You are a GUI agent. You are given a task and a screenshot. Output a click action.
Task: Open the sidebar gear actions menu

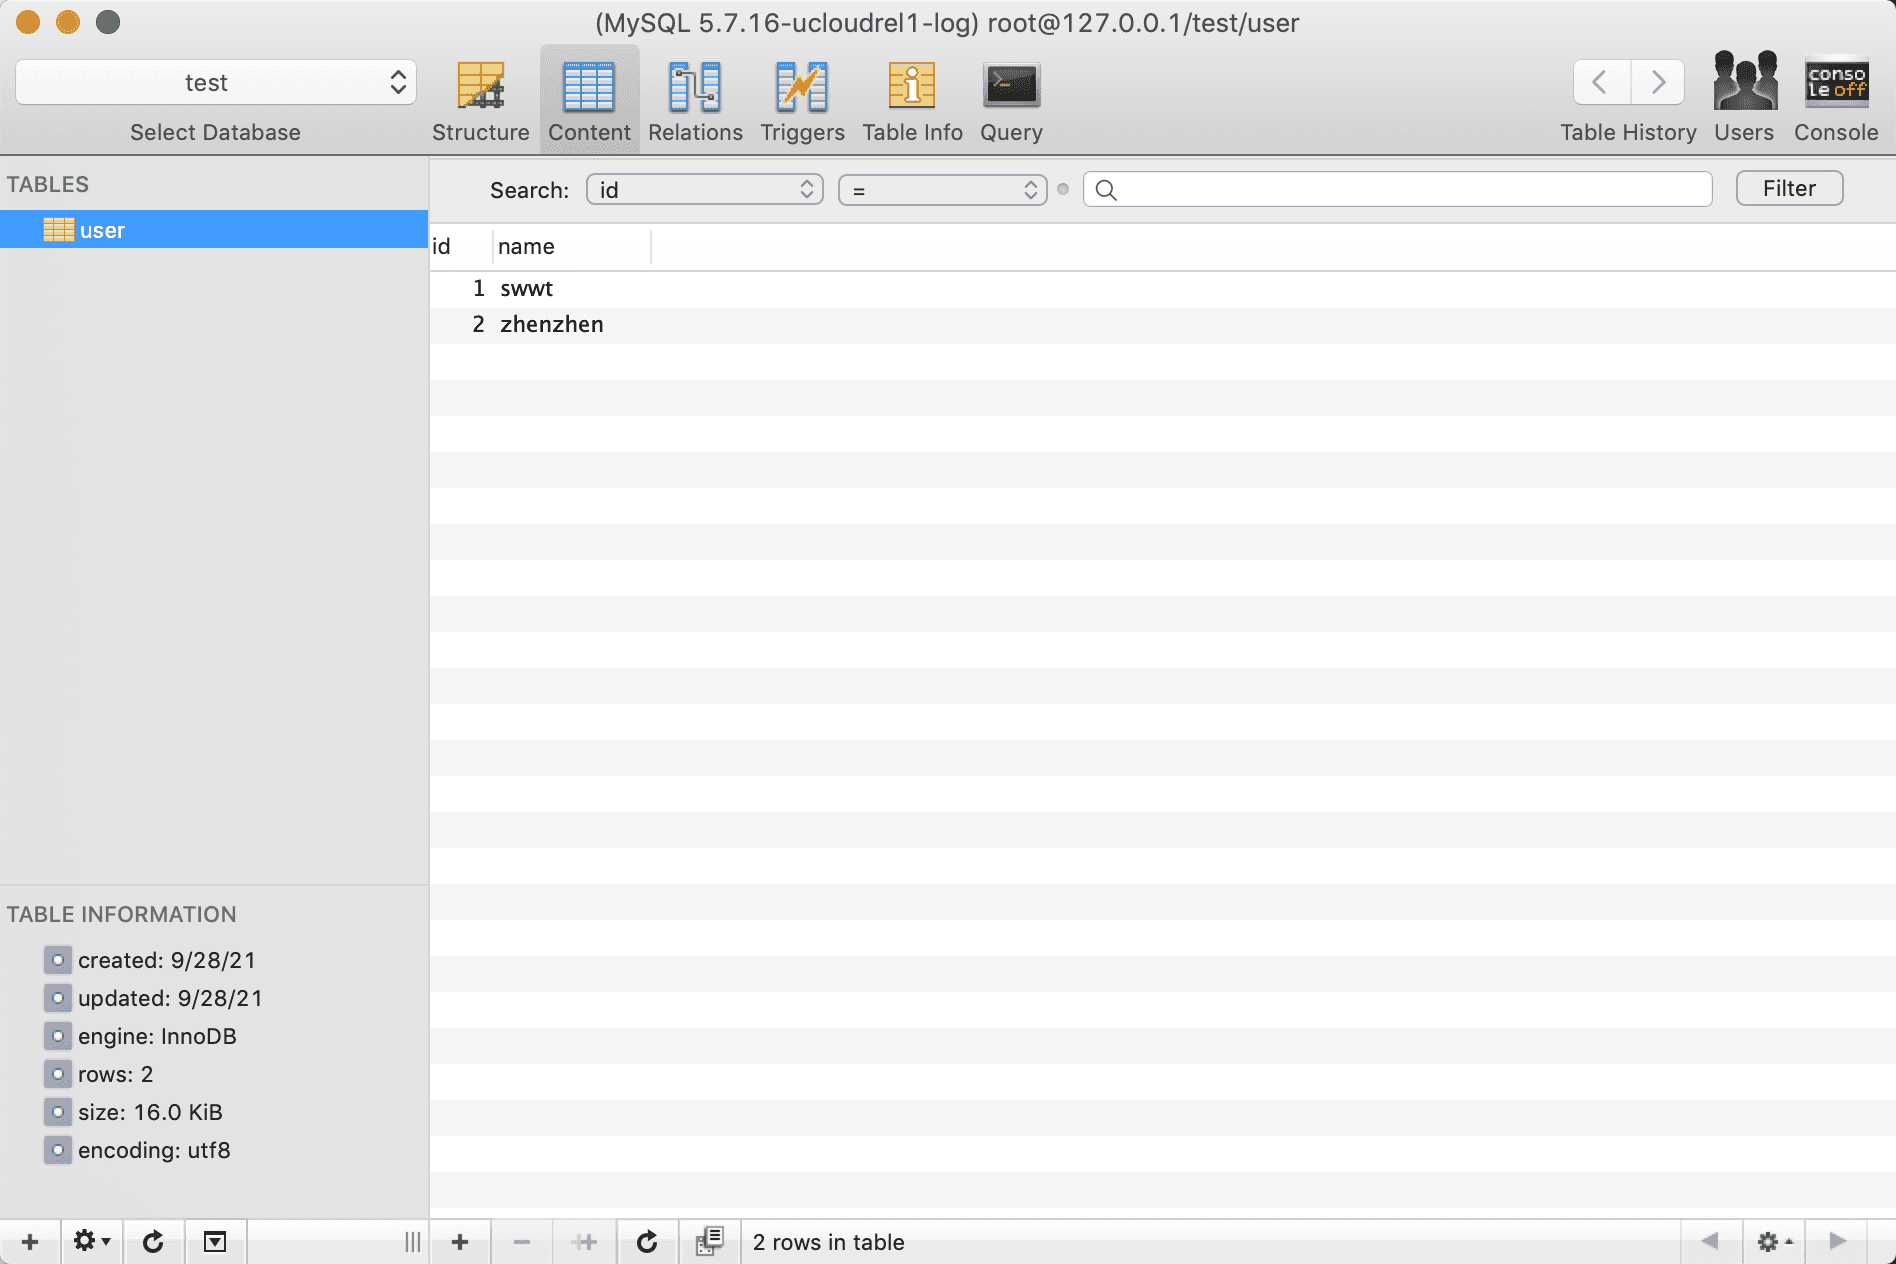92,1241
